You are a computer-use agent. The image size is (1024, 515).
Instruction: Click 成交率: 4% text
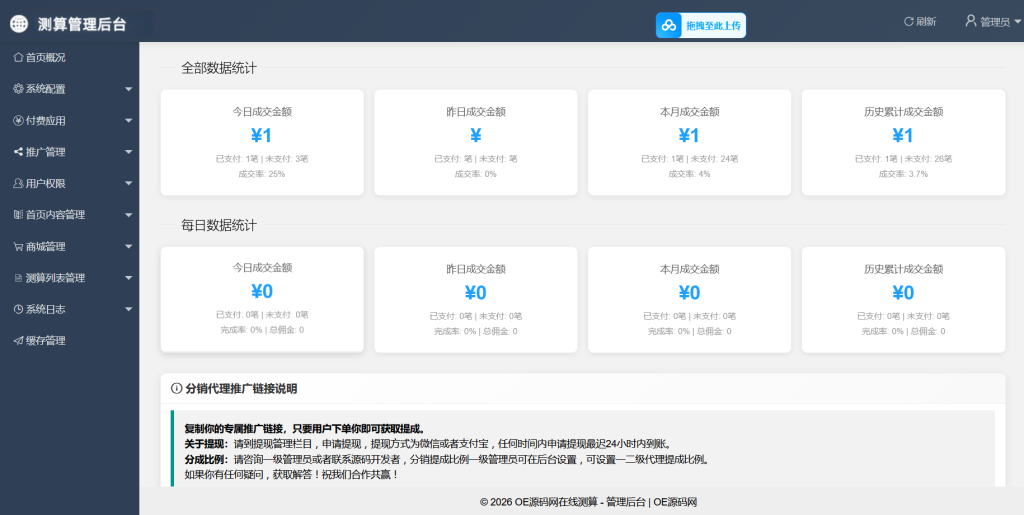point(690,174)
